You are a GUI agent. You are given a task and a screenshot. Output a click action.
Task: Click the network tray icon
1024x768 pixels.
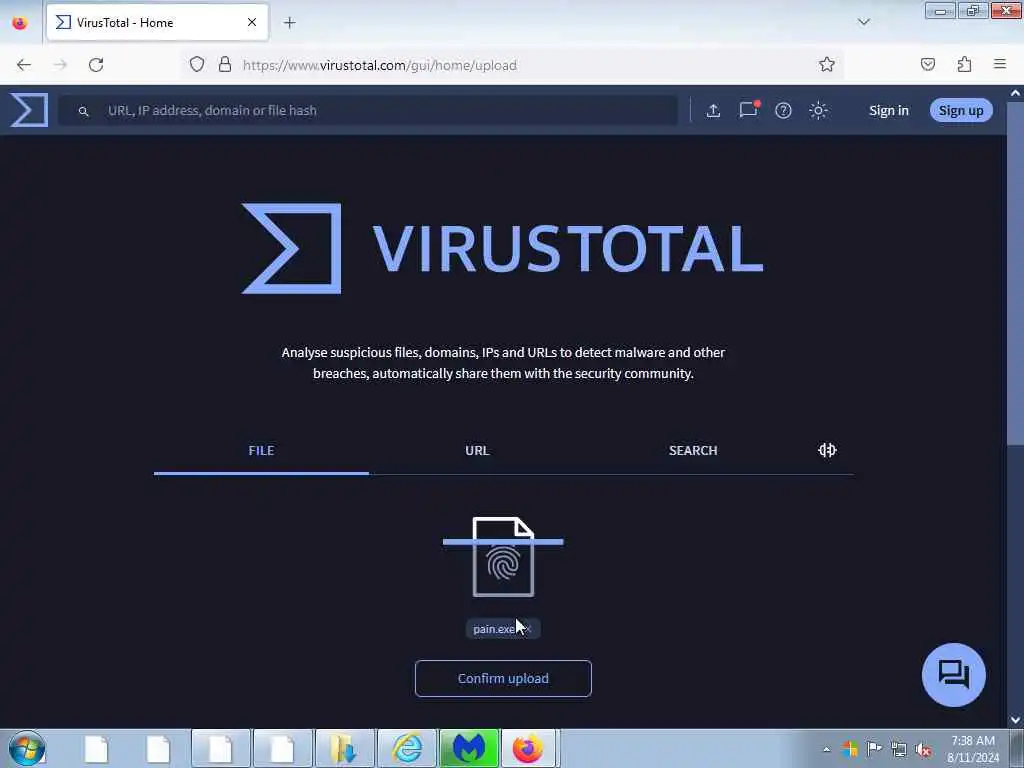899,749
